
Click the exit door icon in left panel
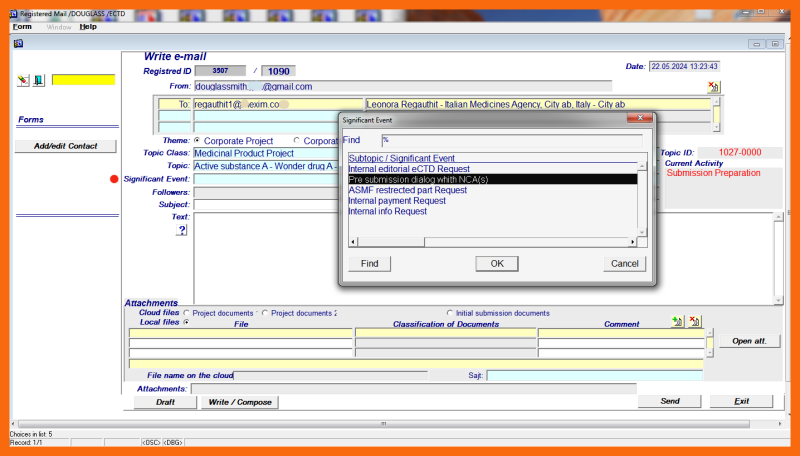click(38, 80)
